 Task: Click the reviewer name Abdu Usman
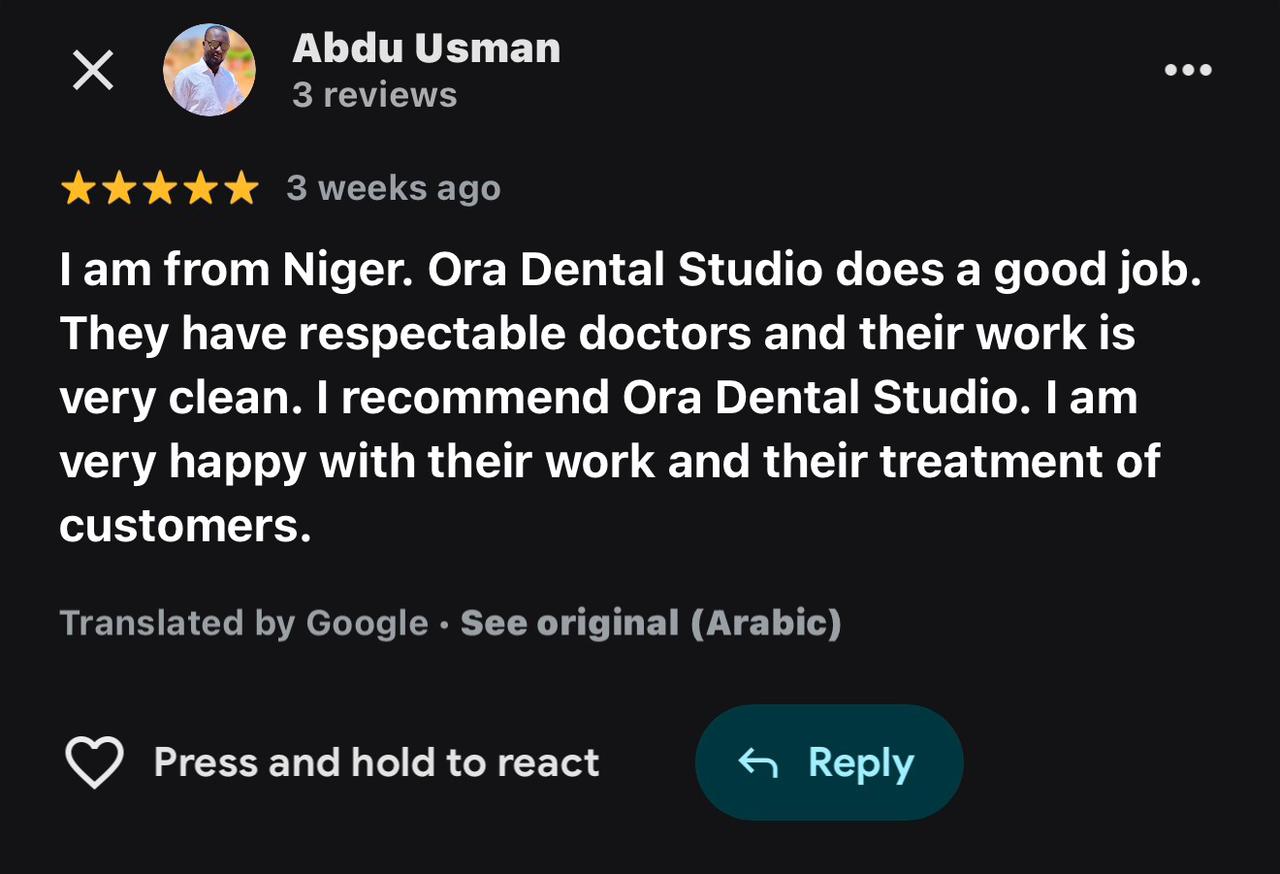[x=426, y=49]
